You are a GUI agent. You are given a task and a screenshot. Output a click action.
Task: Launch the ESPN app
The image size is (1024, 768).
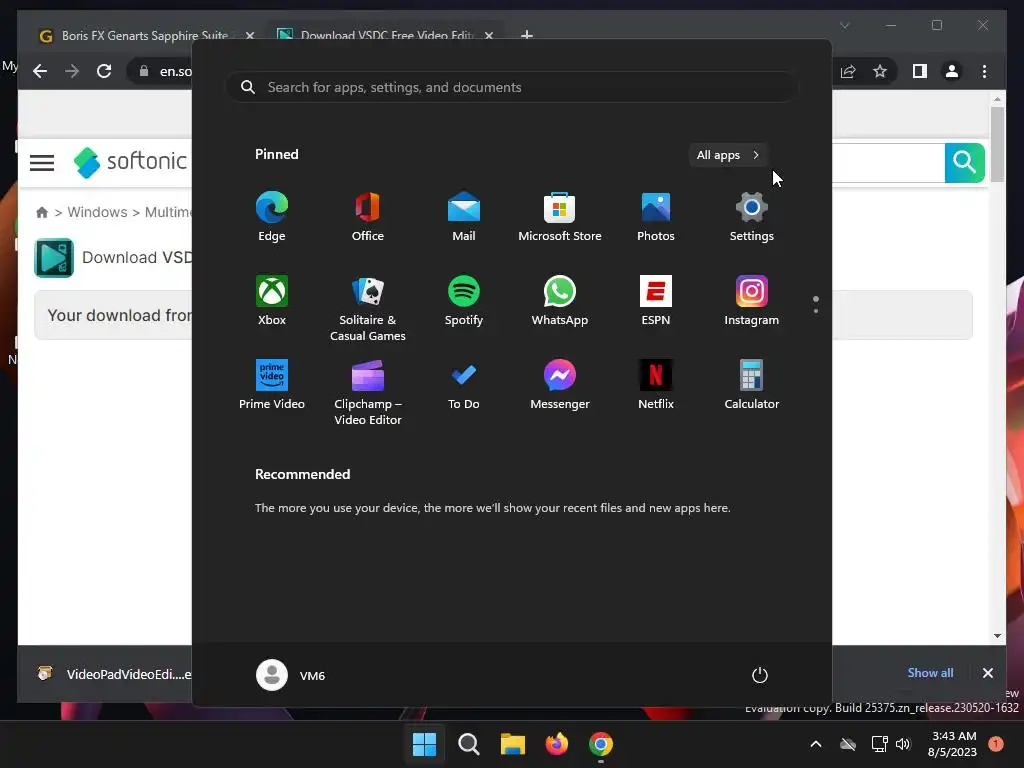click(656, 300)
